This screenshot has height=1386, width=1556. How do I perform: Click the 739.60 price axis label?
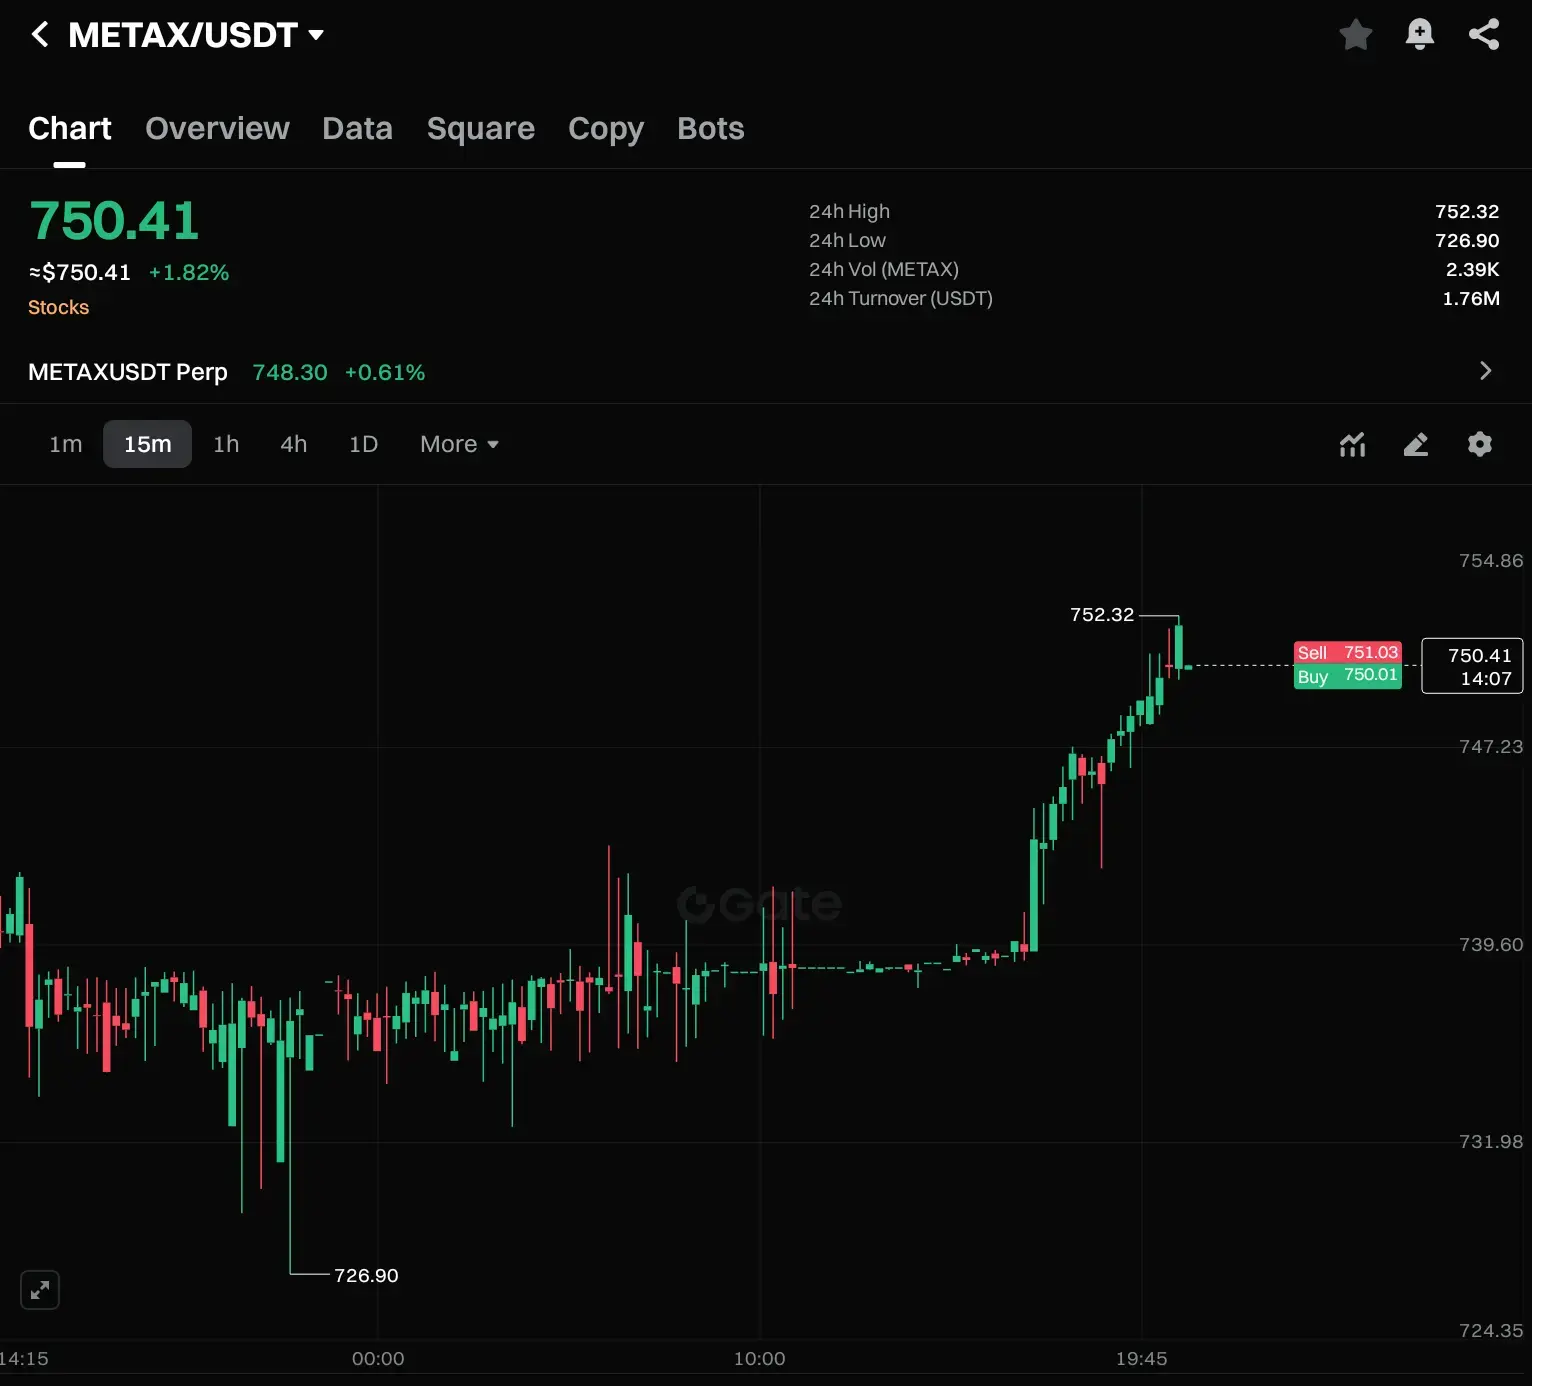(1491, 945)
